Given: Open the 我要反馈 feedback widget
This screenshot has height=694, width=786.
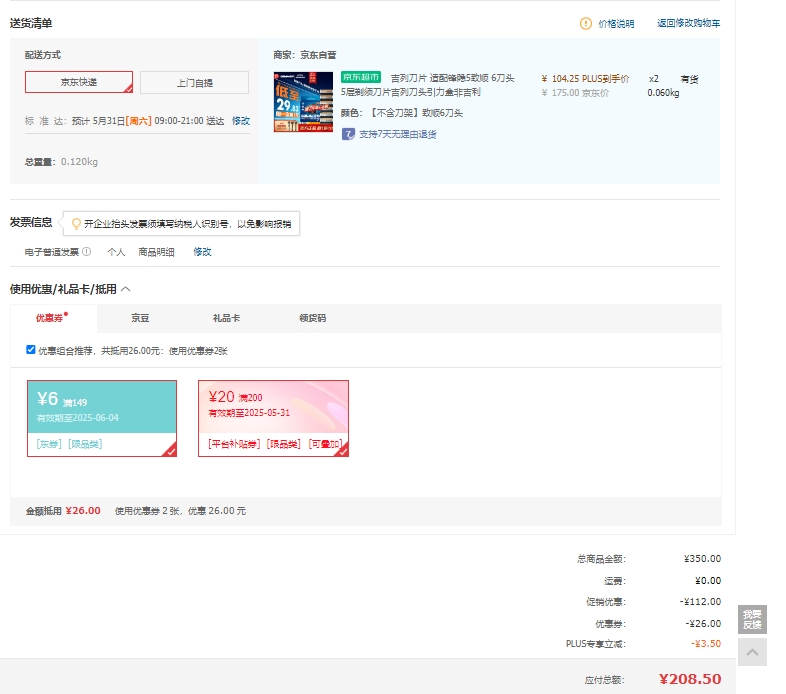Looking at the screenshot, I should click(x=752, y=619).
